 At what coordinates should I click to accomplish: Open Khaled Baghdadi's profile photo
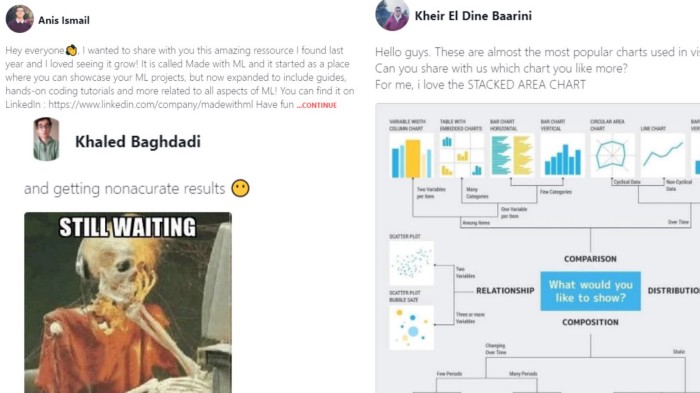click(46, 139)
